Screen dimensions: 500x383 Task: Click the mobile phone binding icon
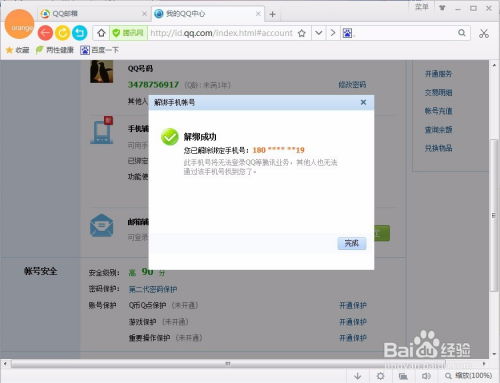point(102,130)
